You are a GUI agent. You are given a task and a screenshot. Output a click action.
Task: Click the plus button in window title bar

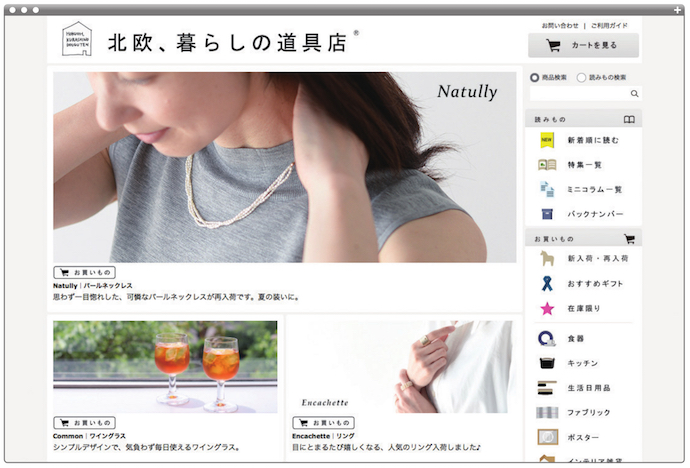[677, 10]
